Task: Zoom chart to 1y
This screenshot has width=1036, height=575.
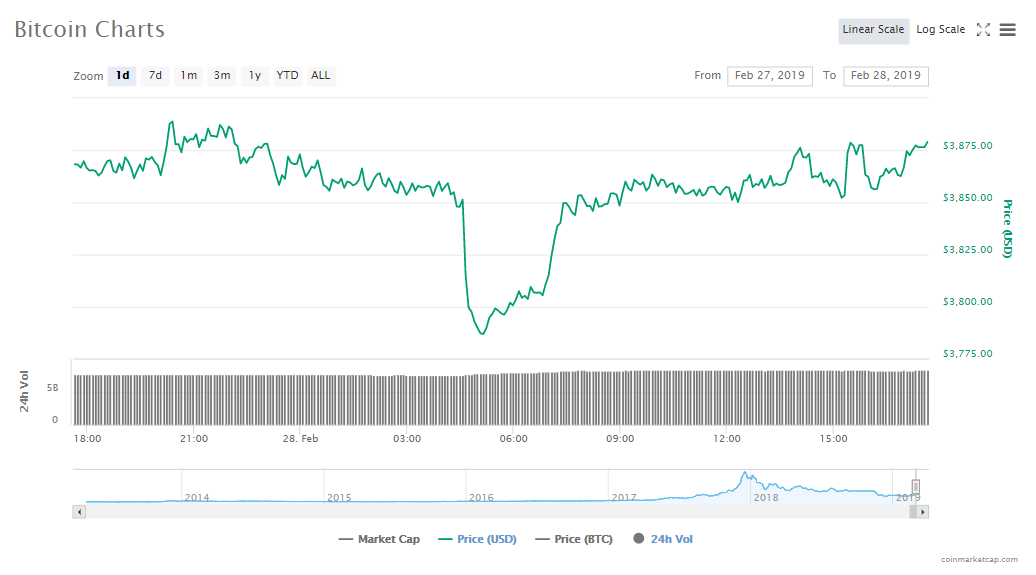Action: pos(255,76)
